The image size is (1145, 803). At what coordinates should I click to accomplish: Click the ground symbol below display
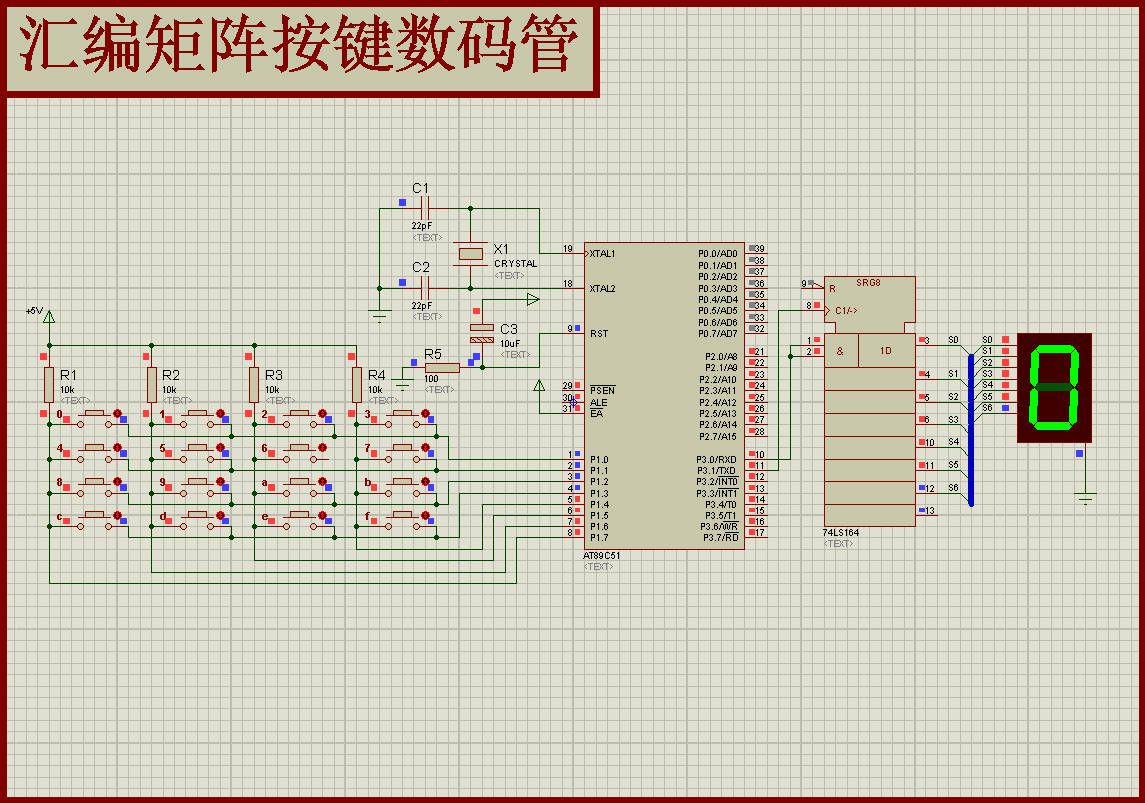pos(1086,500)
